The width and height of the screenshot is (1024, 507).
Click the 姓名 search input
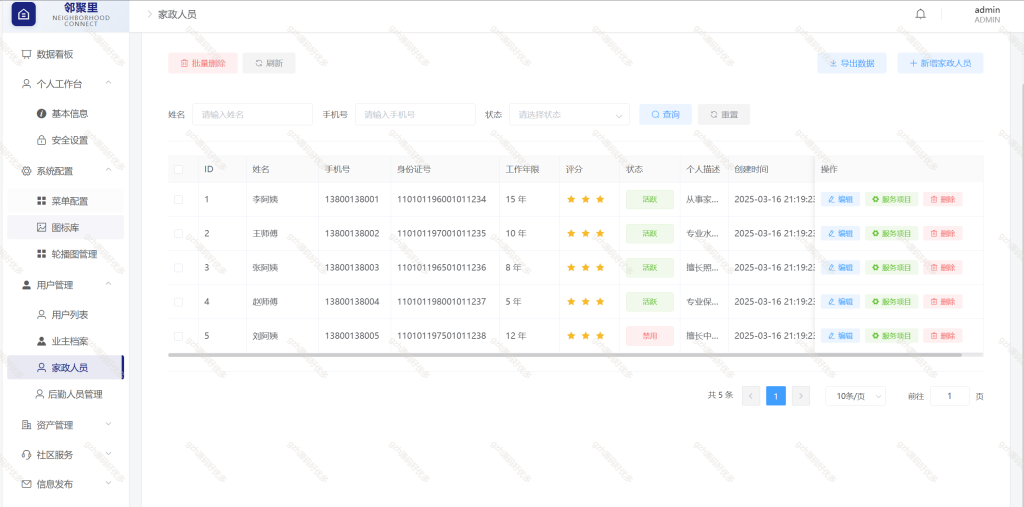(252, 114)
